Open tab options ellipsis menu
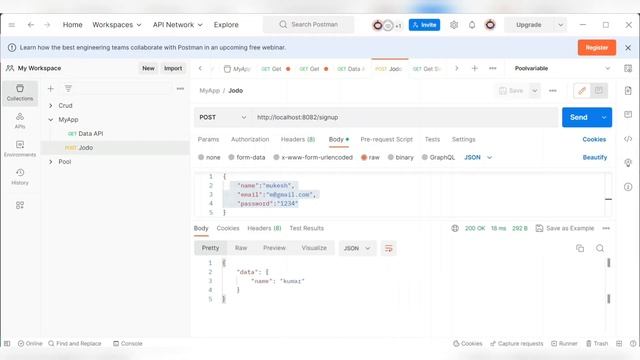 pyautogui.click(x=493, y=69)
